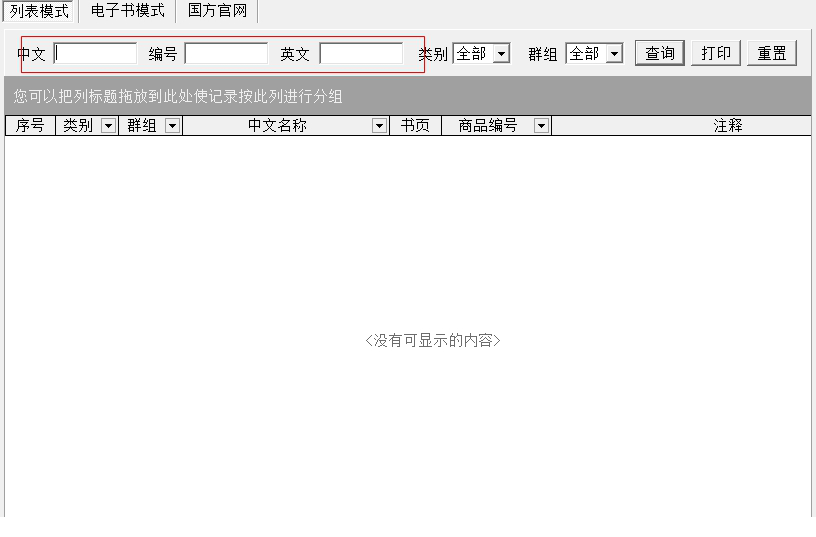The image size is (816, 537).
Task: Focus the 英文 search input field
Action: [x=361, y=54]
